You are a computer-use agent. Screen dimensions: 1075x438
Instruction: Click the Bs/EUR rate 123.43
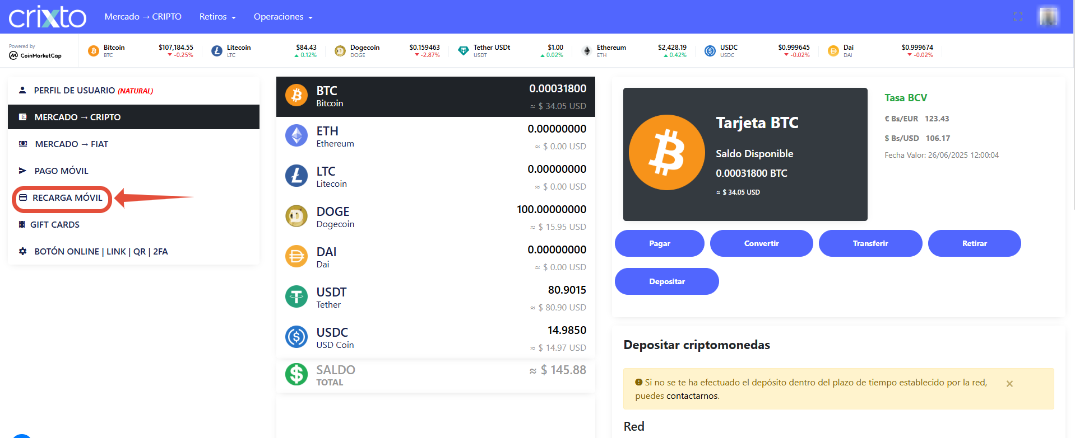937,119
